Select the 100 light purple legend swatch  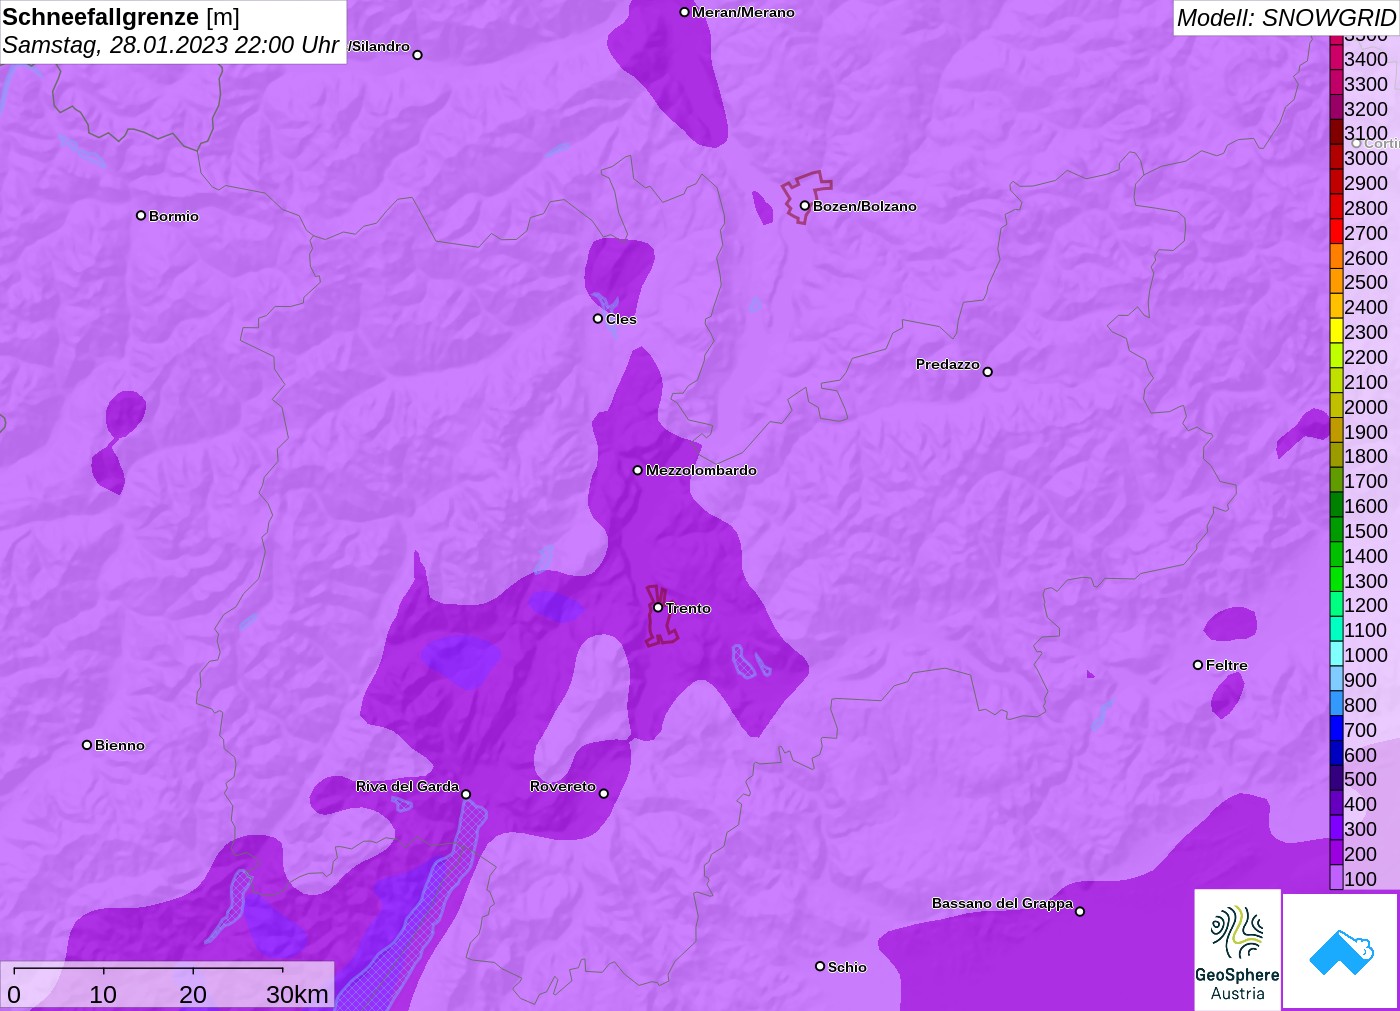coord(1336,878)
